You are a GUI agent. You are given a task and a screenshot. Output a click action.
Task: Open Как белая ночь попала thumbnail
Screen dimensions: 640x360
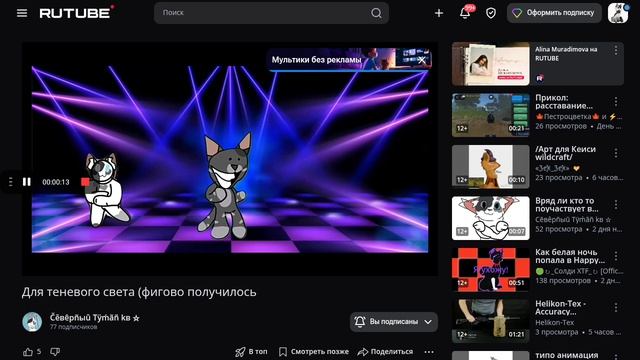coord(491,269)
